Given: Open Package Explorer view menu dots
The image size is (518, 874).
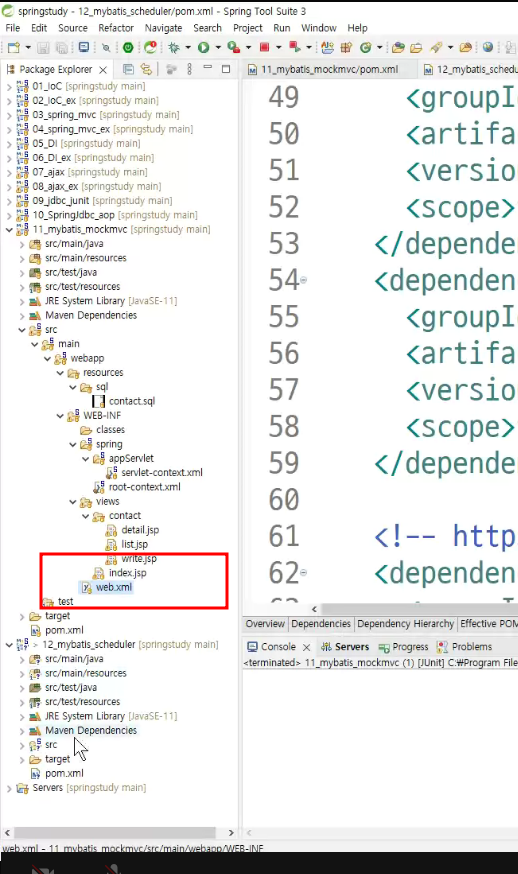Looking at the screenshot, I should (x=190, y=69).
